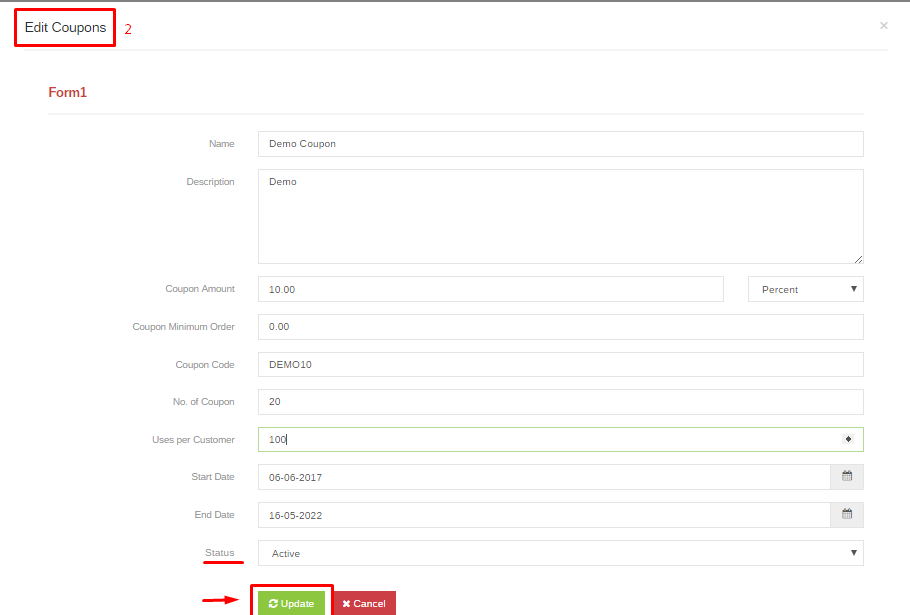Close the Edit Coupons dialog

click(x=883, y=26)
